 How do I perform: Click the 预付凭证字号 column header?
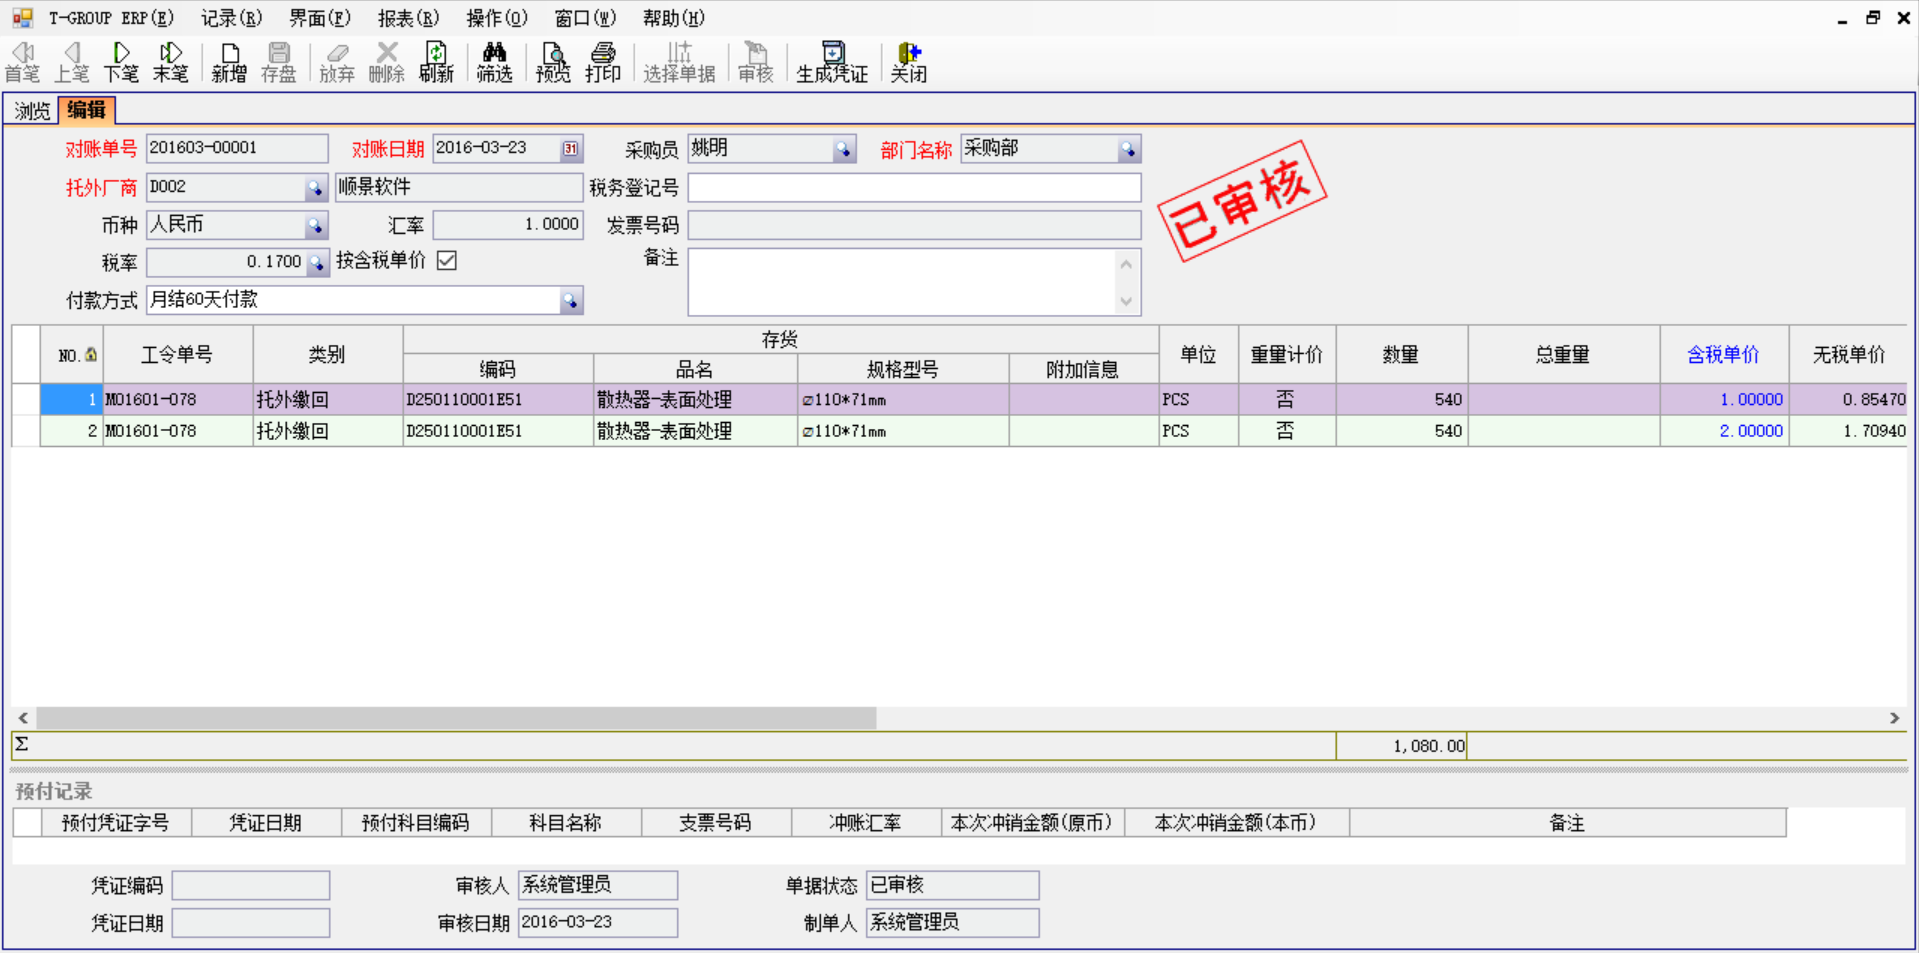point(115,823)
